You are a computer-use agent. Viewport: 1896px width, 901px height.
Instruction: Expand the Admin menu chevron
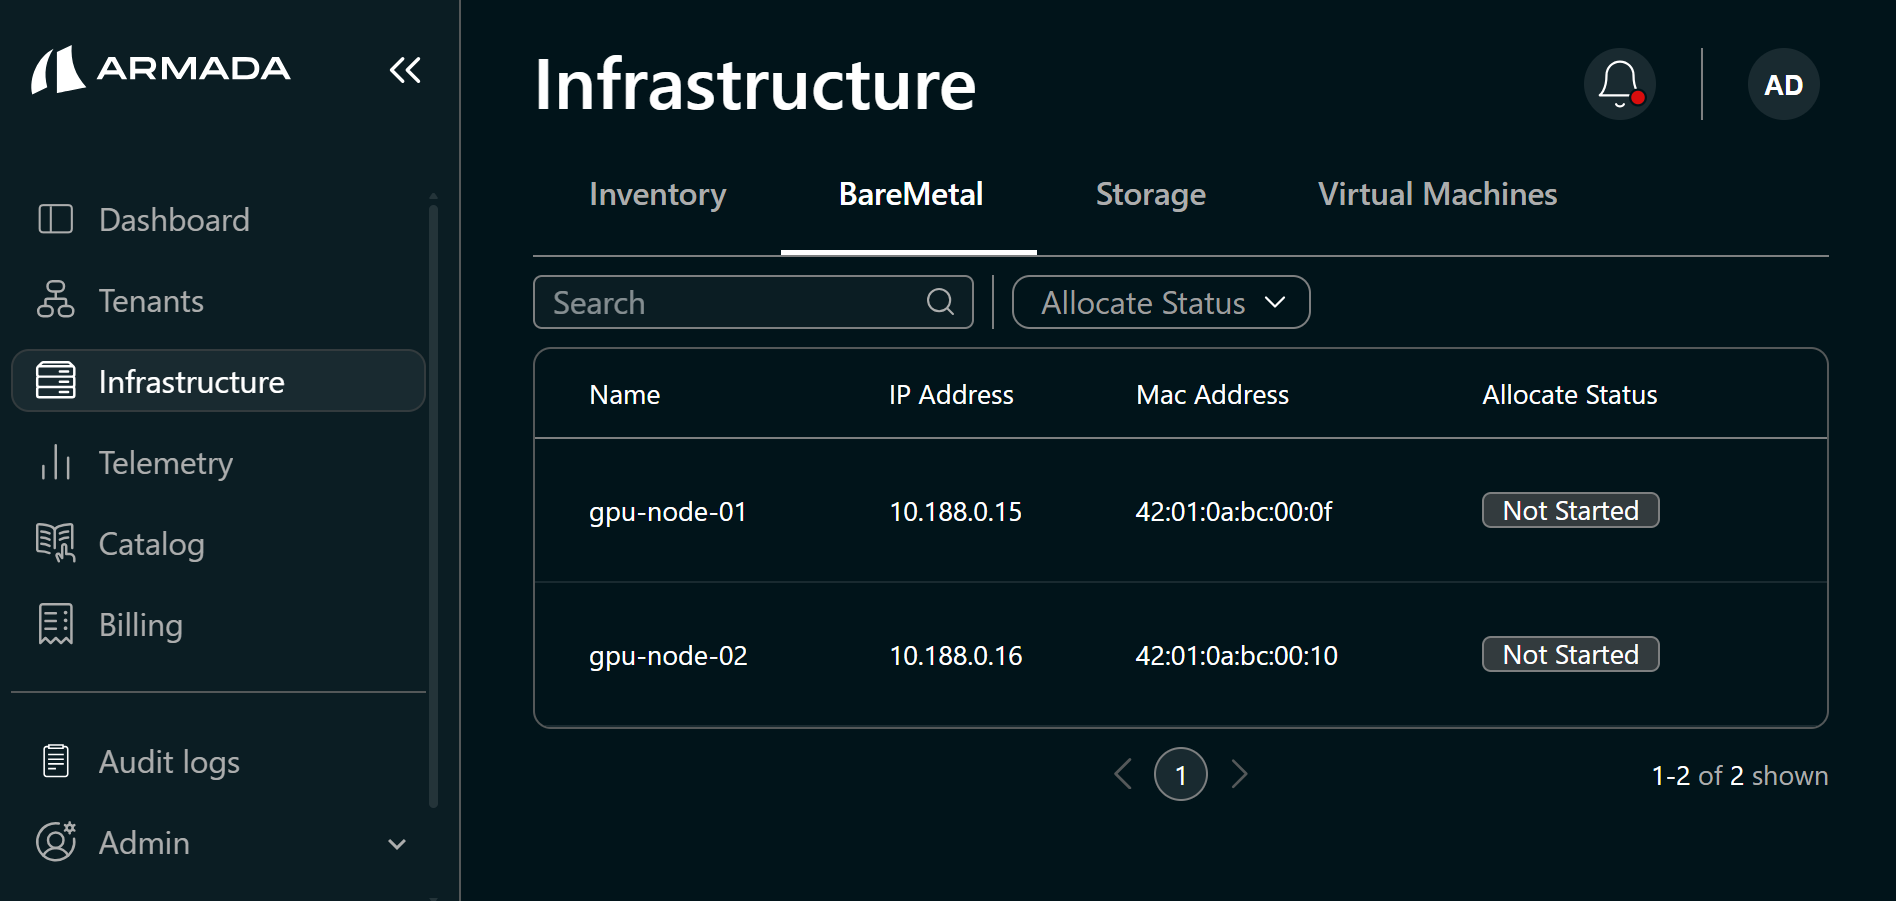click(x=397, y=844)
